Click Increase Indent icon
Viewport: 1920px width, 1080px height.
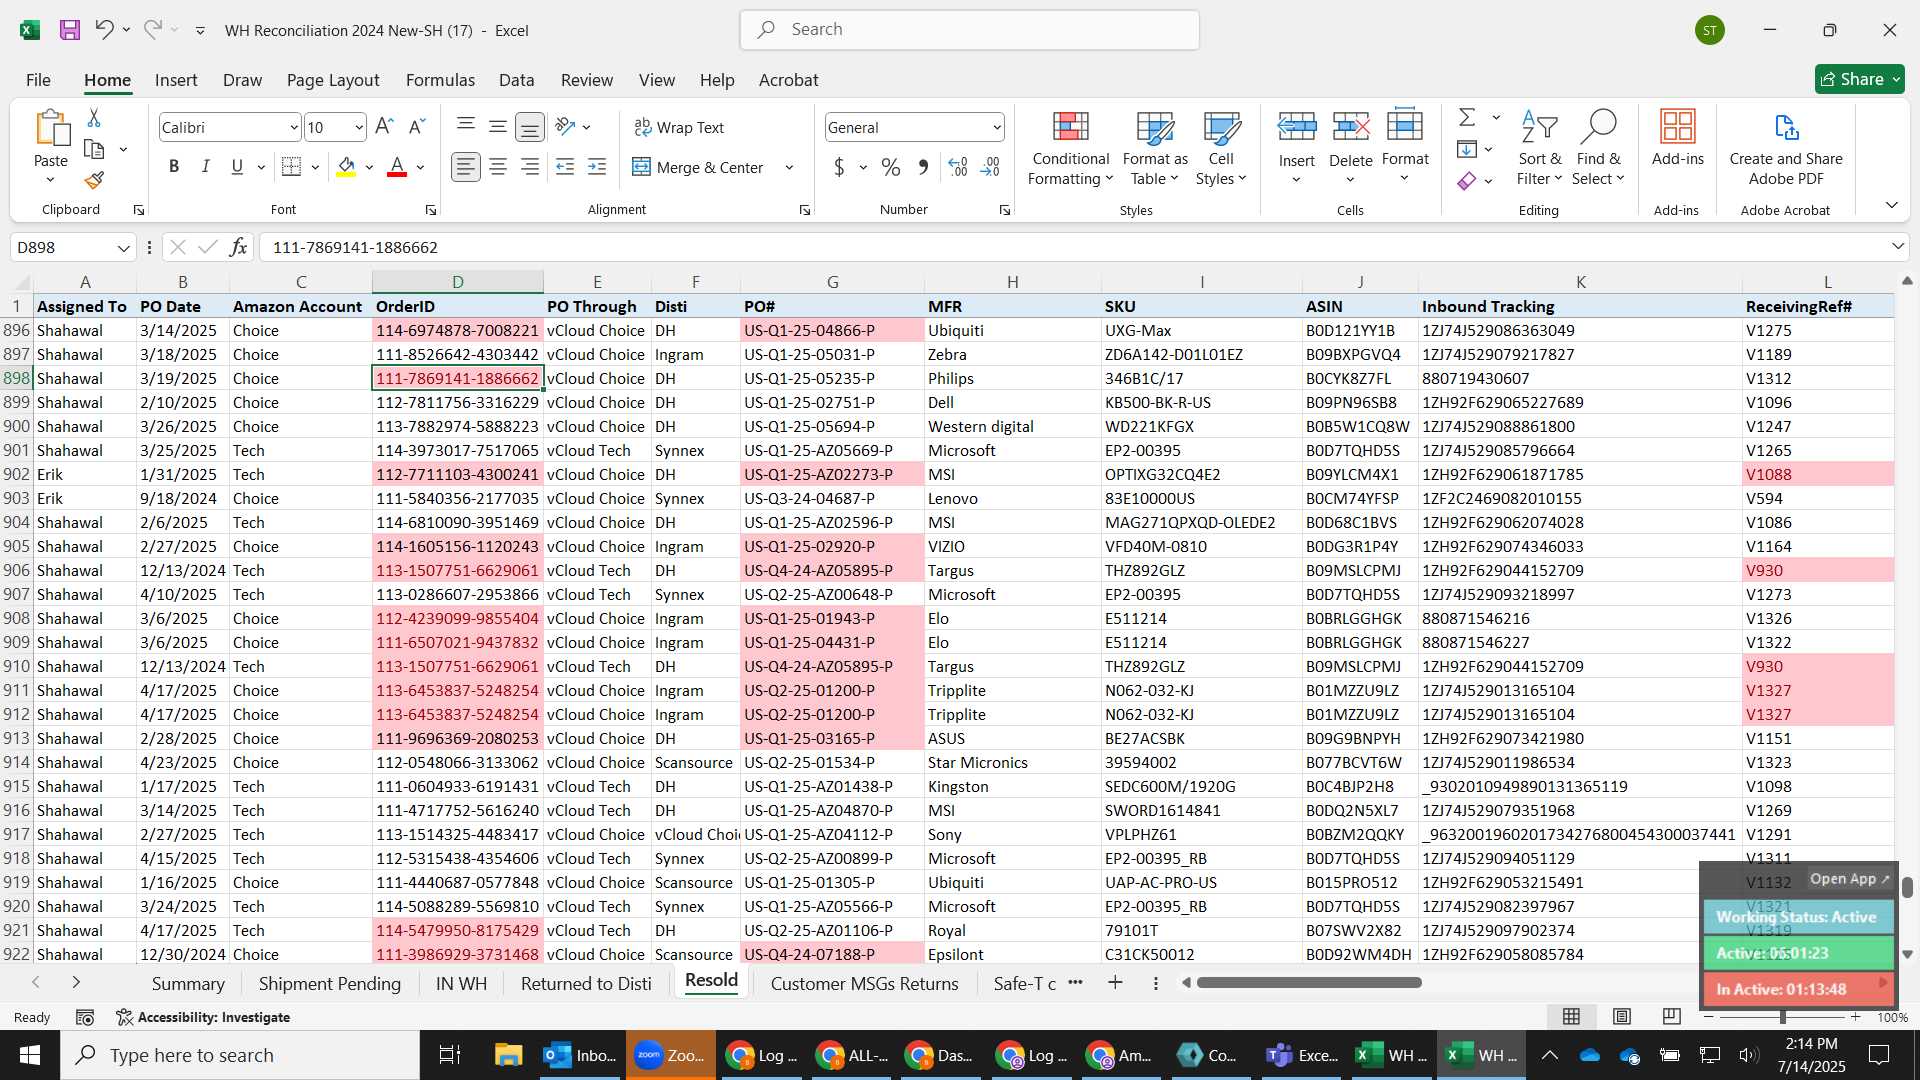pyautogui.click(x=597, y=167)
